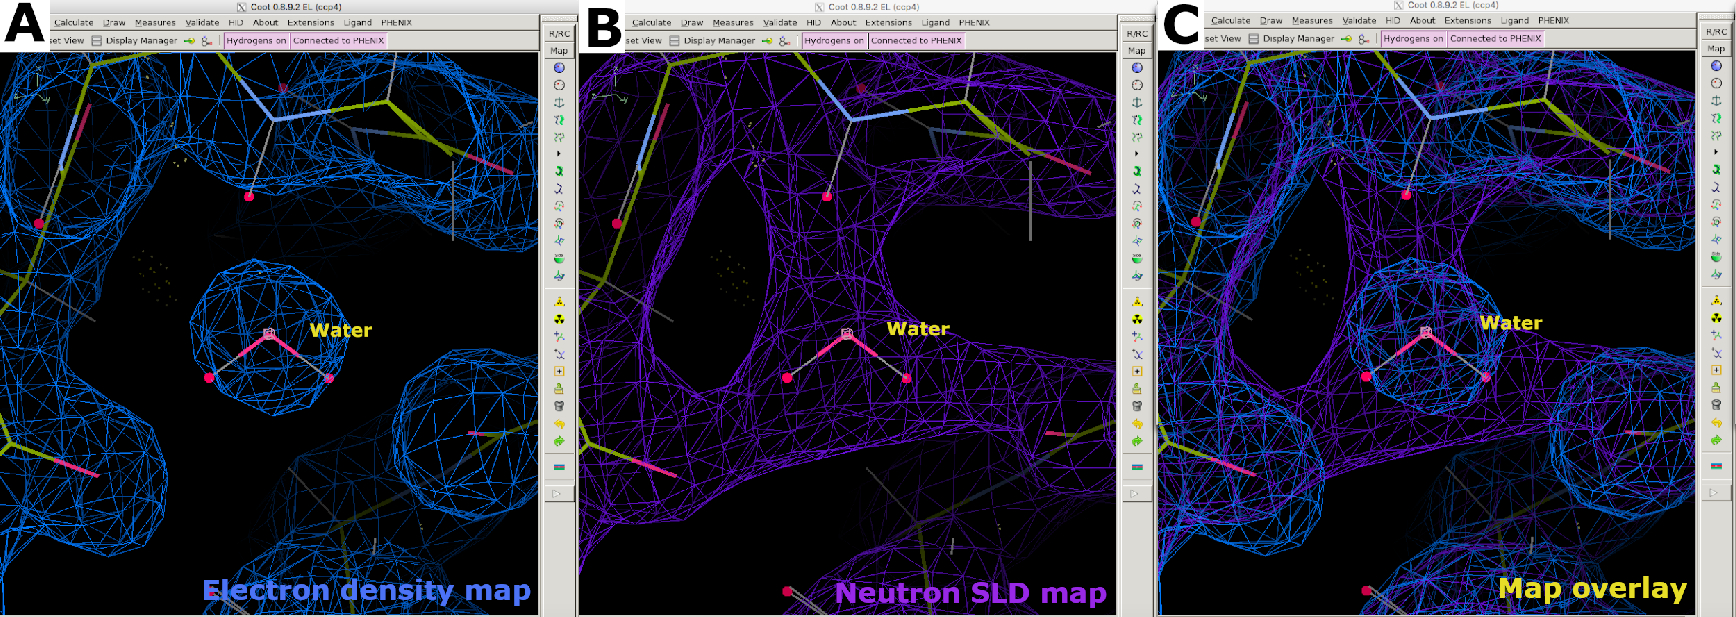
Task: Click Connected to PHENIX button in panel B
Action: tap(916, 41)
